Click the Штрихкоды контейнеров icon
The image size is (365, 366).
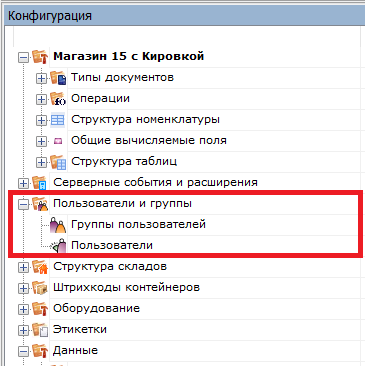tap(40, 288)
